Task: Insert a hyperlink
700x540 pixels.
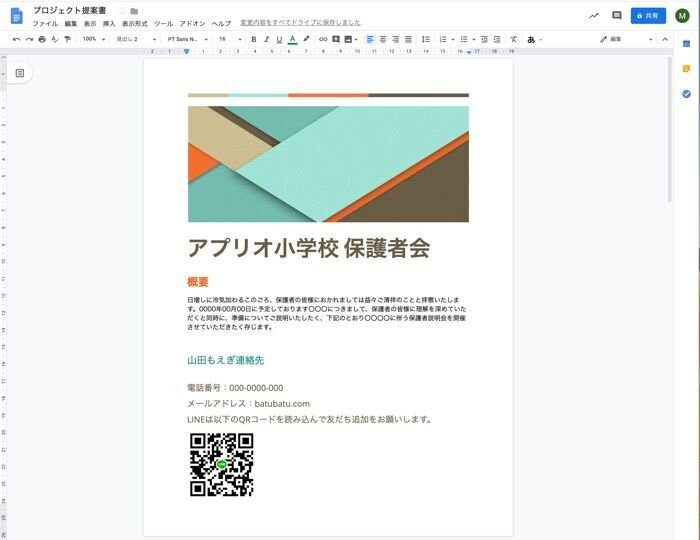Action: click(x=323, y=39)
